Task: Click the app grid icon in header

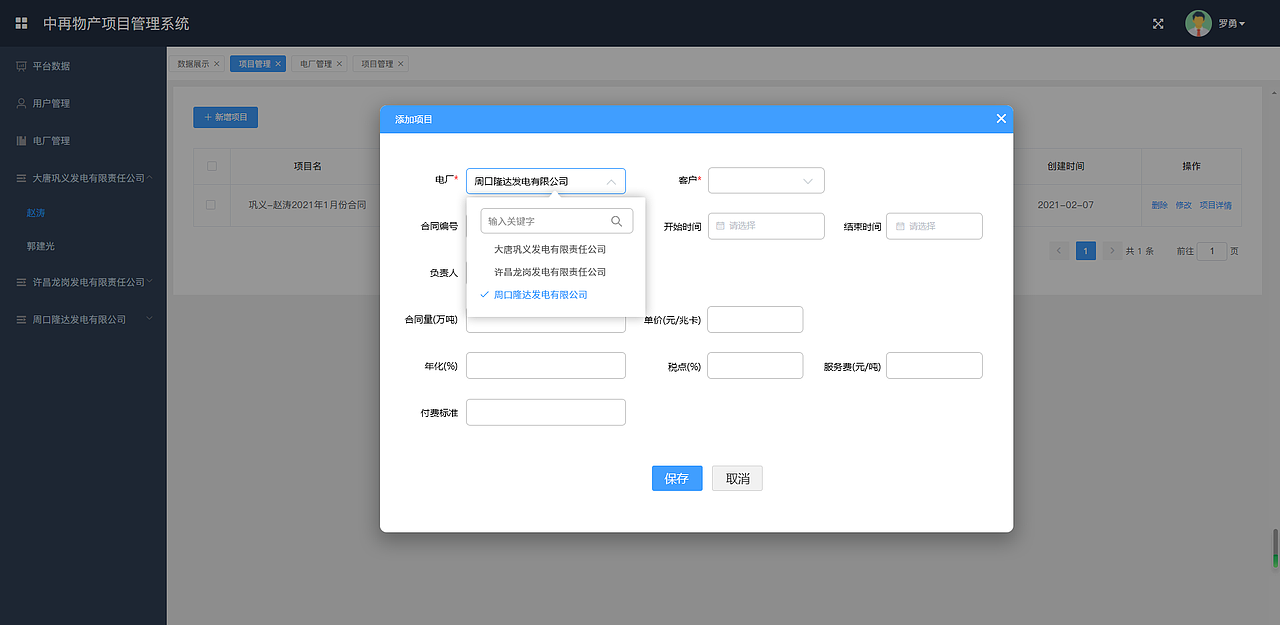Action: [21, 23]
